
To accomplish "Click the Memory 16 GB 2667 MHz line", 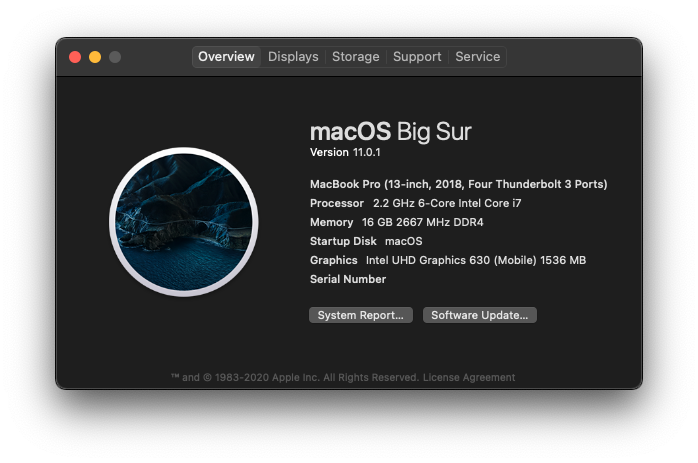I will [x=396, y=222].
